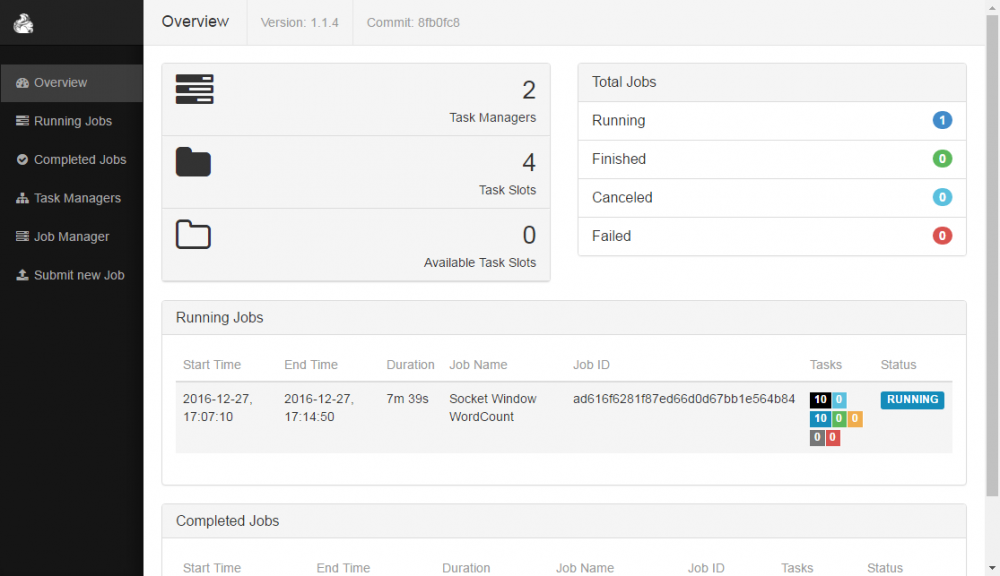Go to Completed Jobs in sidebar
Image resolution: width=1000 pixels, height=576 pixels.
coord(80,160)
